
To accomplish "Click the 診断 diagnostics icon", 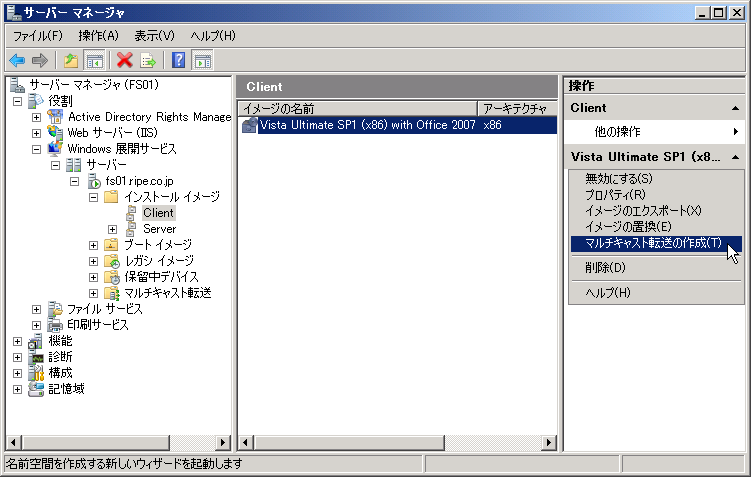I will pyautogui.click(x=36, y=357).
